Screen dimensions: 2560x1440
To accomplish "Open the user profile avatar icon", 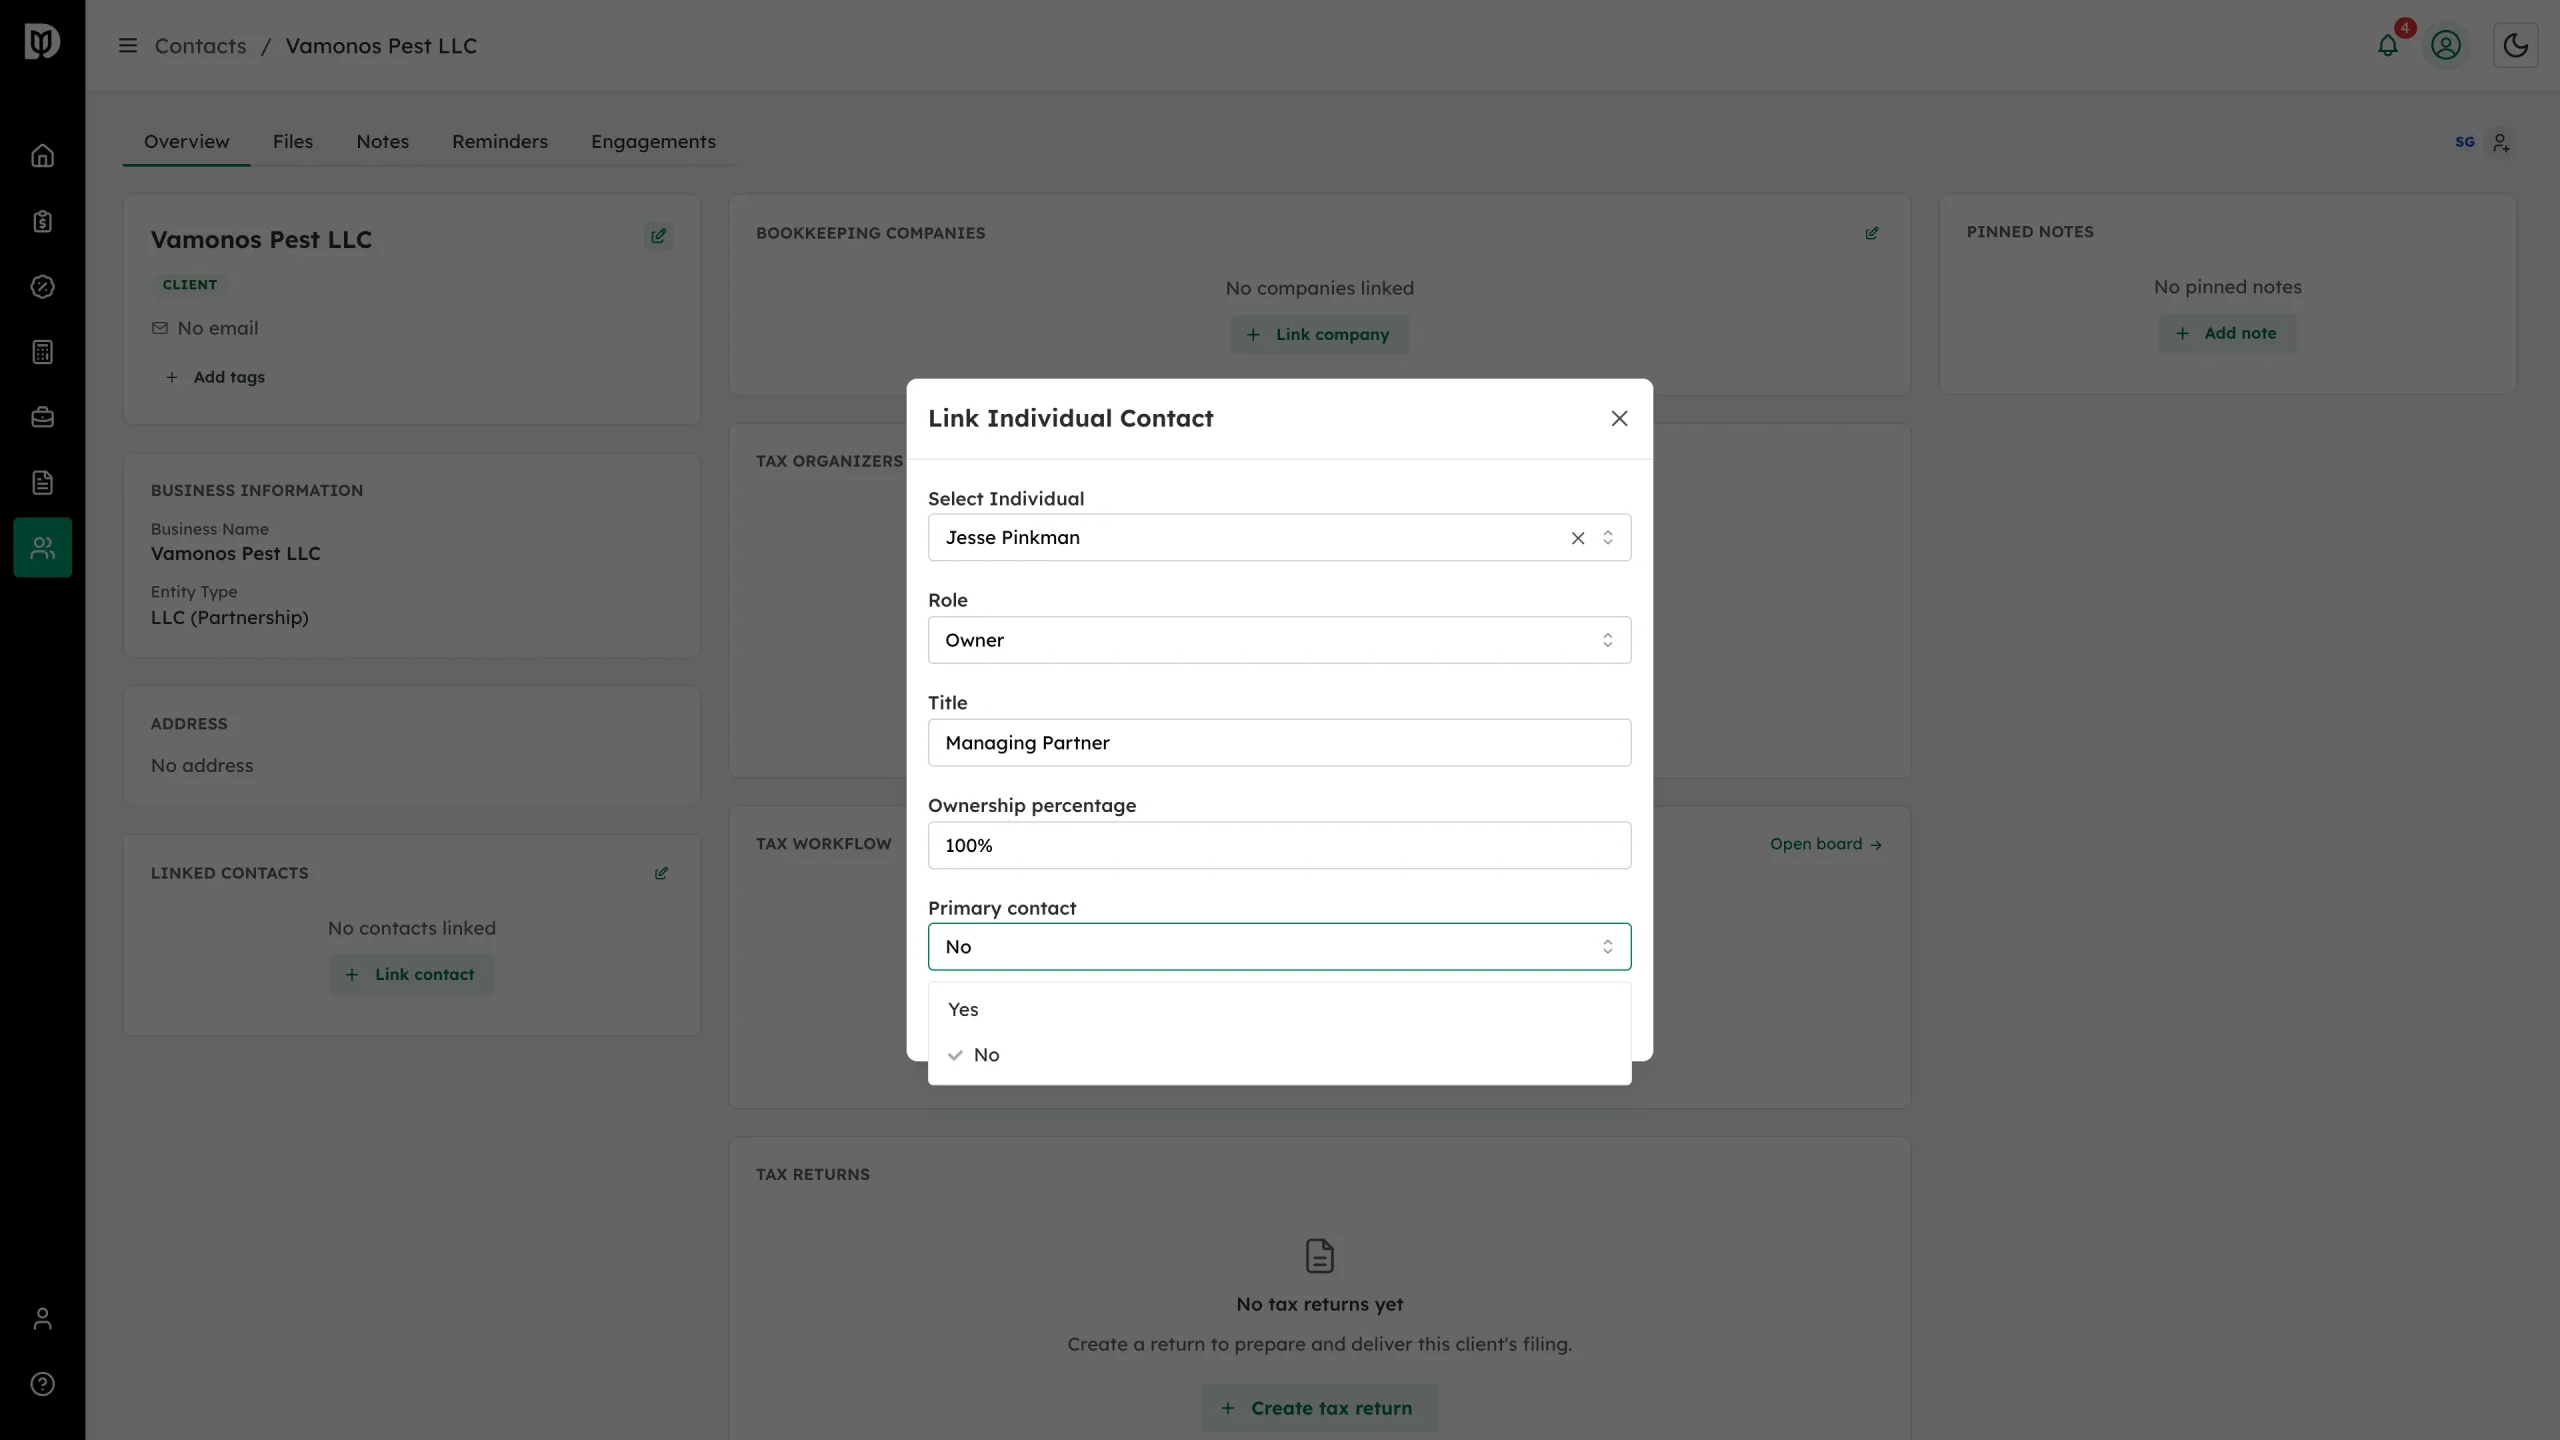I will pyautogui.click(x=2446, y=45).
